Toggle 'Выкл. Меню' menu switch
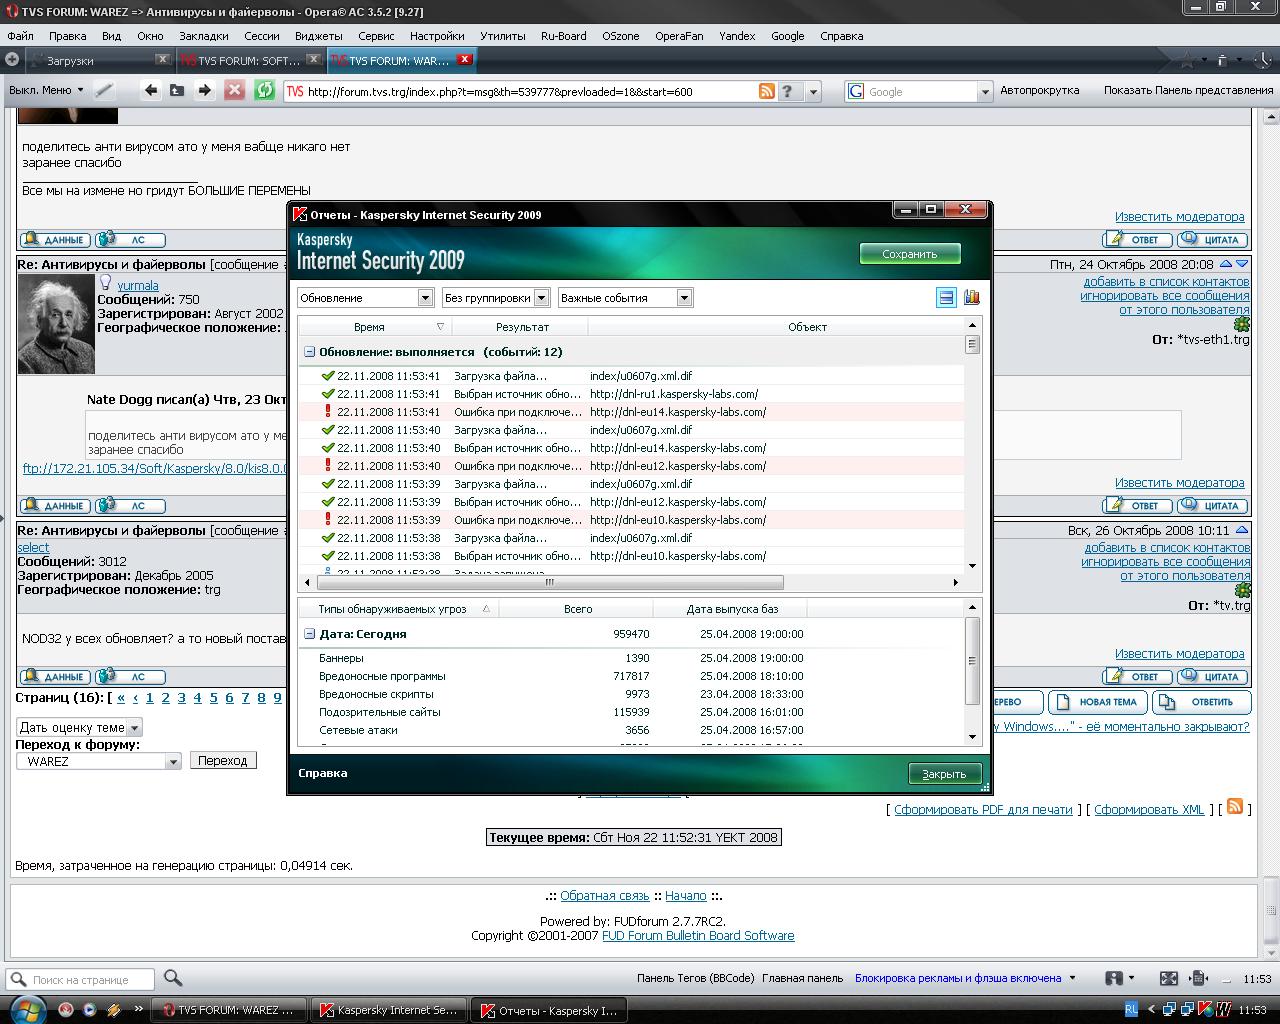This screenshot has height=1024, width=1280. click(x=40, y=90)
